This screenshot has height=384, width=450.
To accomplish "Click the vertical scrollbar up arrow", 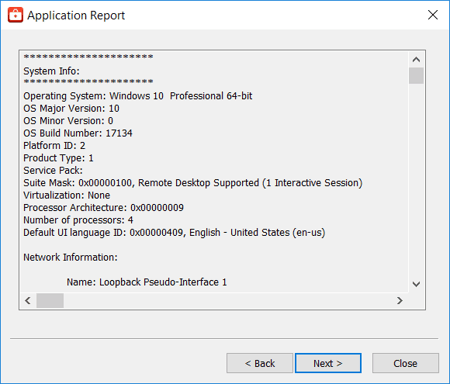I will pyautogui.click(x=416, y=60).
